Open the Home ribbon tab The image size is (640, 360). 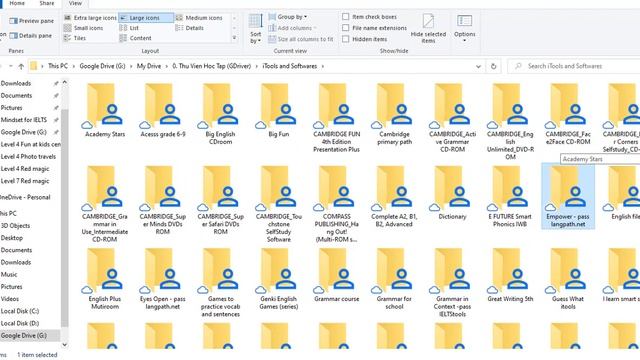(x=17, y=3)
